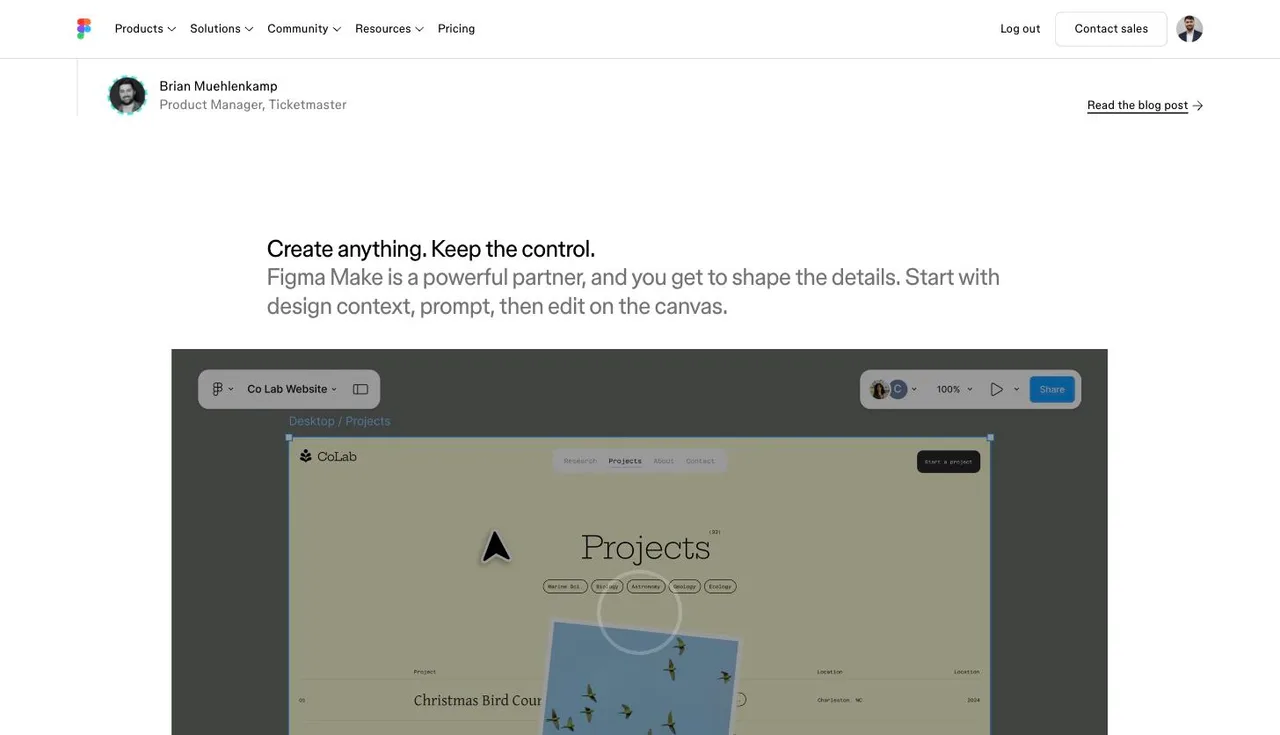Click Brian Muehlenkamp's profile photo
Screen dimensions: 1280x735
pos(127,95)
